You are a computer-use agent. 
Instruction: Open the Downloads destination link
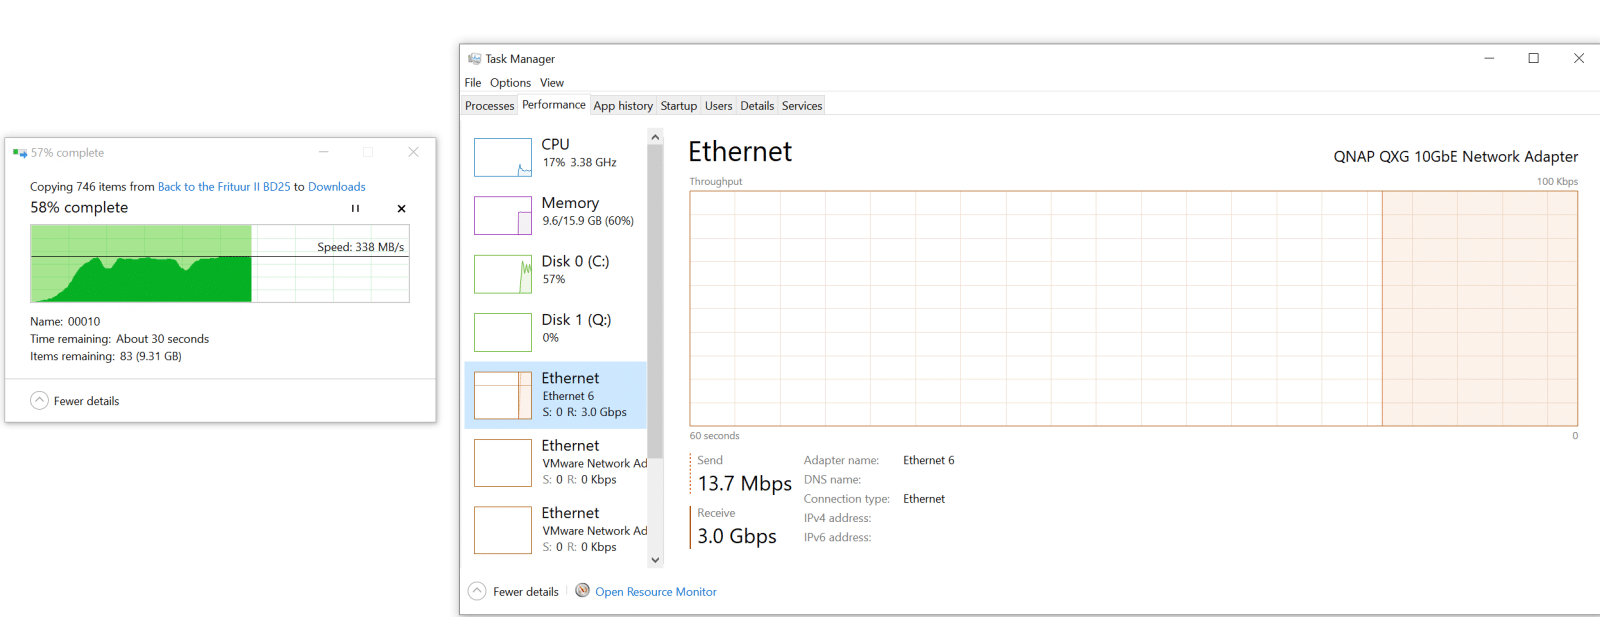pos(337,187)
